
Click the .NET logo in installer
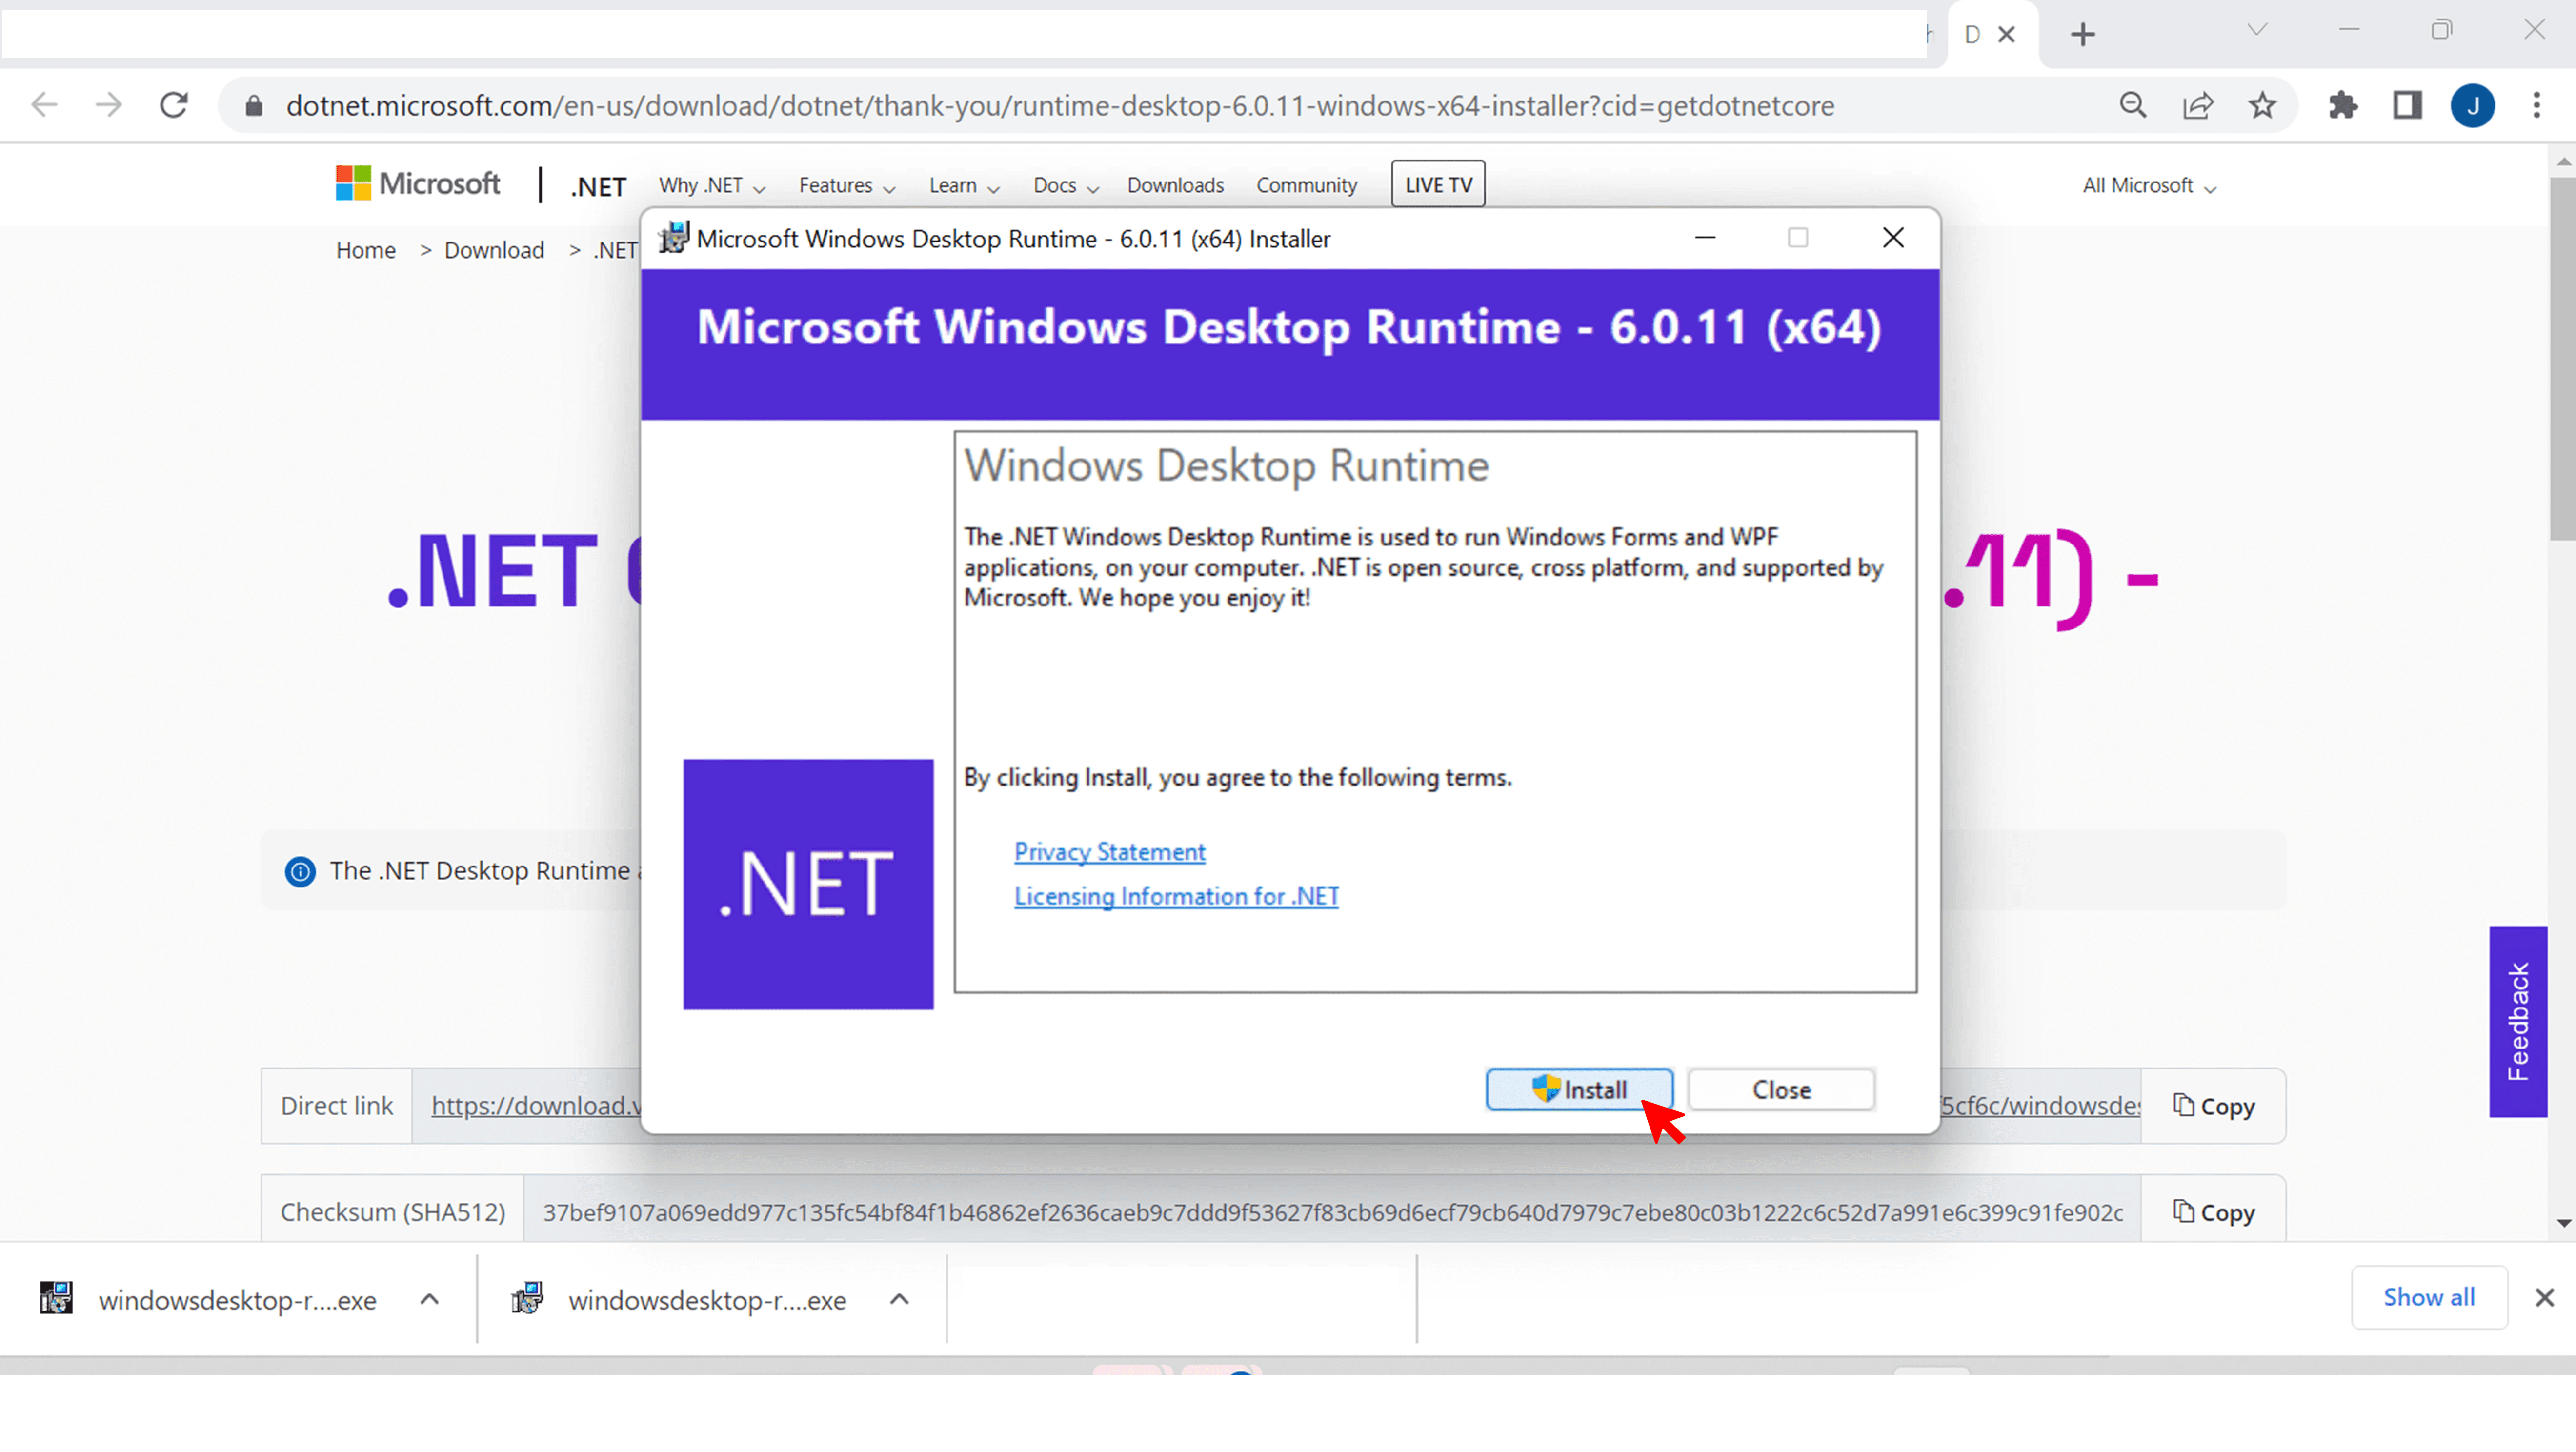click(x=808, y=884)
